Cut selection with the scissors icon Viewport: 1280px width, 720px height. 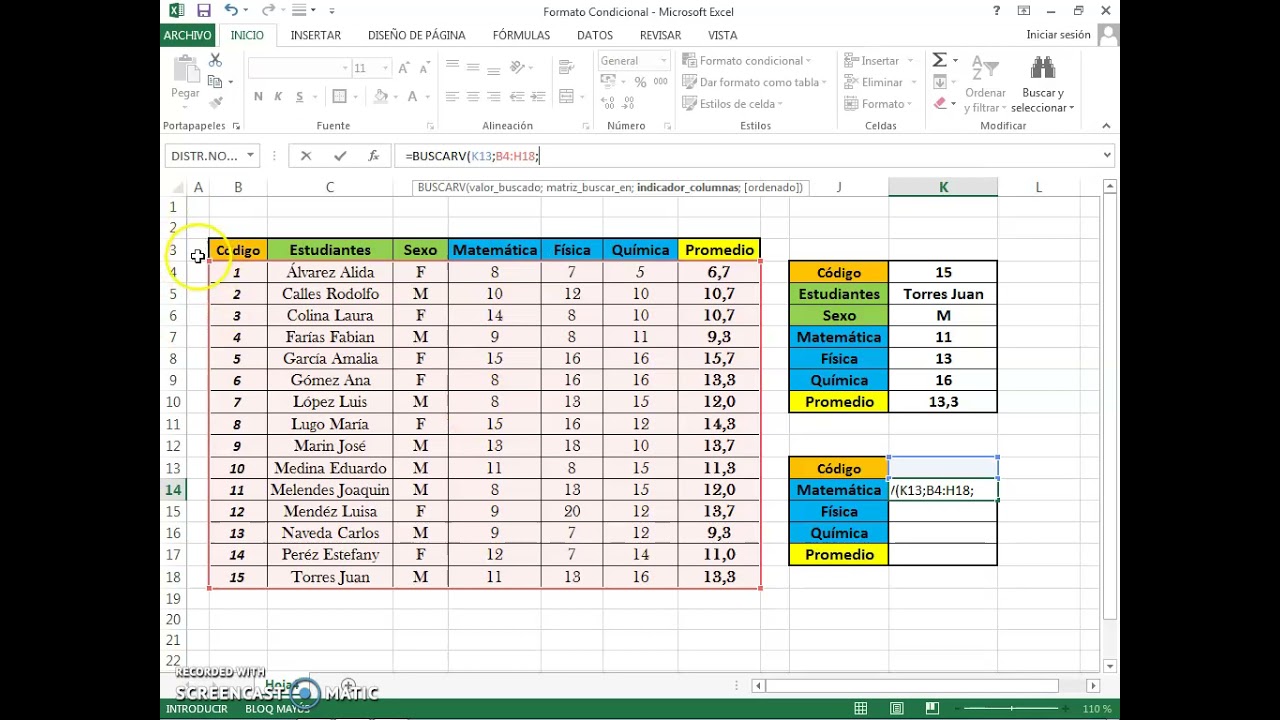coord(215,61)
